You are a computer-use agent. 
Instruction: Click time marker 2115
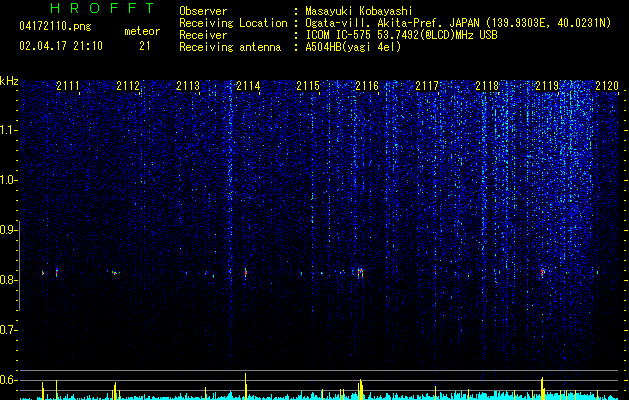pyautogui.click(x=308, y=85)
